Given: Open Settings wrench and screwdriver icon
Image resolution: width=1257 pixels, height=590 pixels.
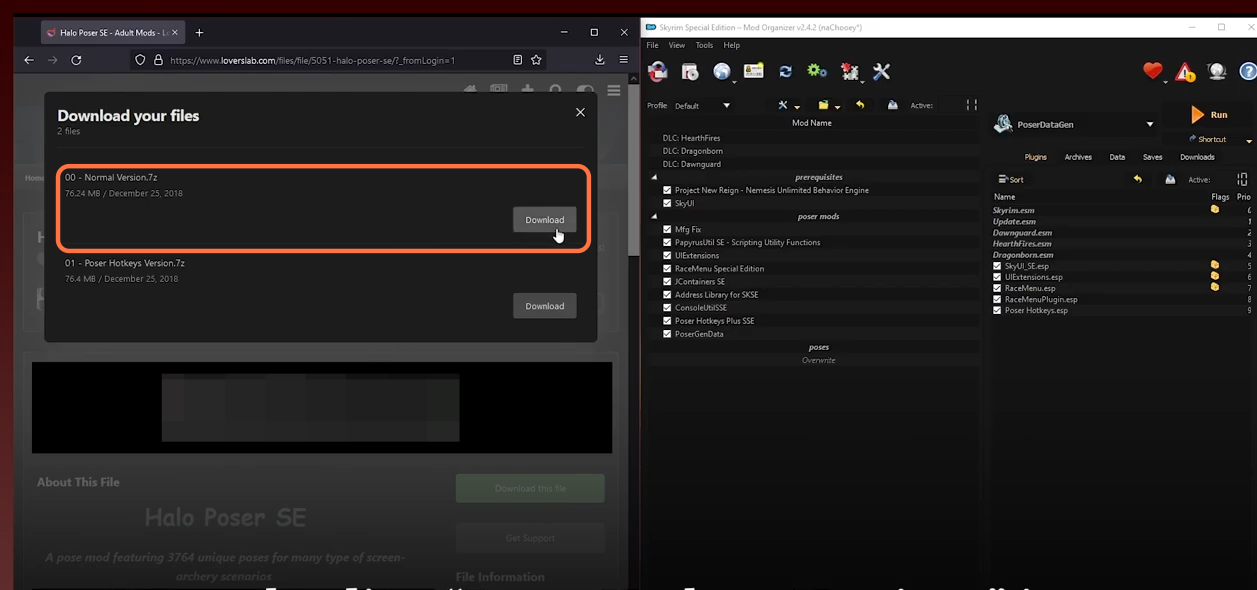Looking at the screenshot, I should click(x=881, y=71).
